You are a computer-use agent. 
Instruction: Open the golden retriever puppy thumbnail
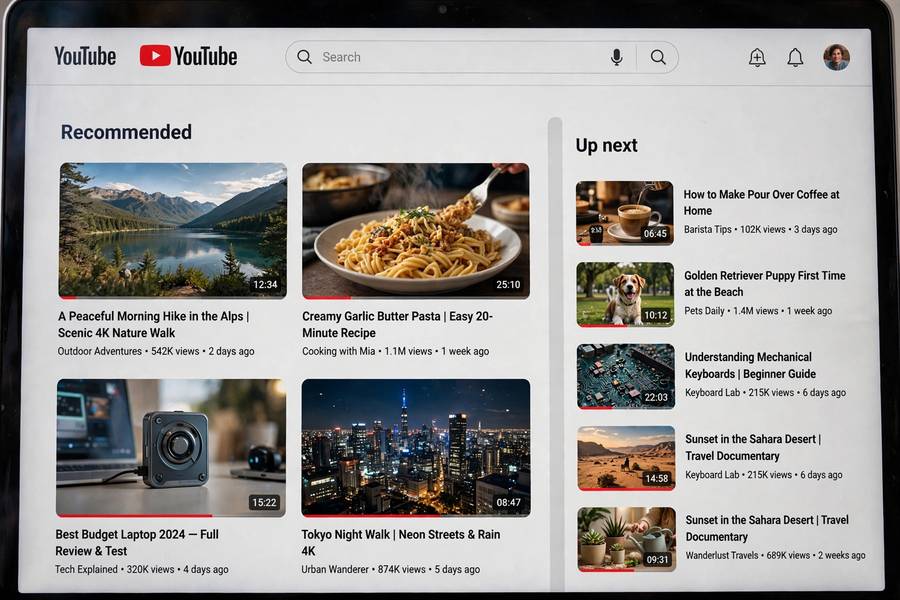pos(625,295)
